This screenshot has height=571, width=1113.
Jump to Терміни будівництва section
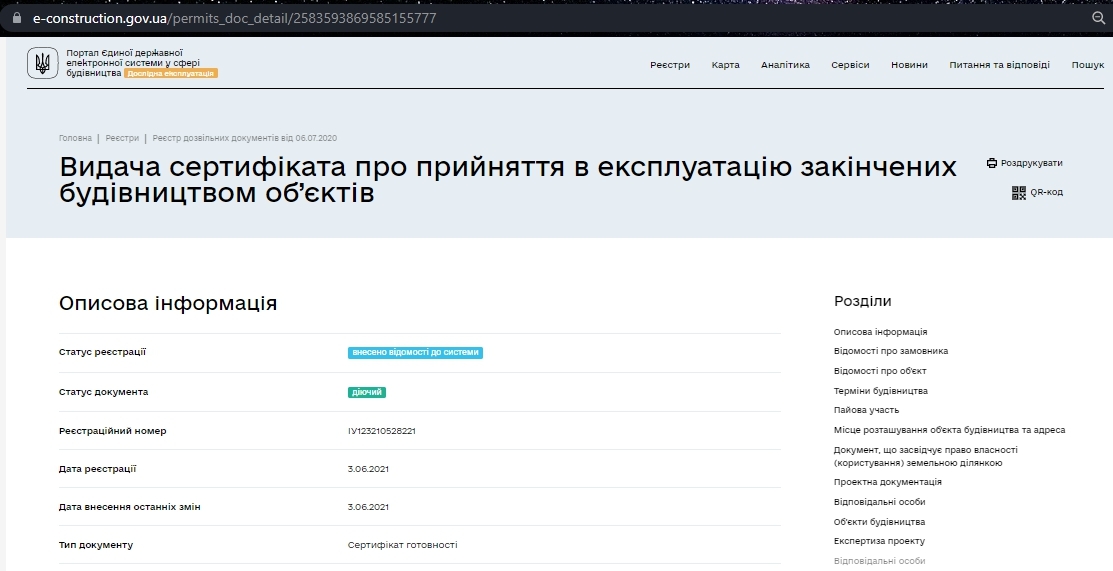point(880,391)
